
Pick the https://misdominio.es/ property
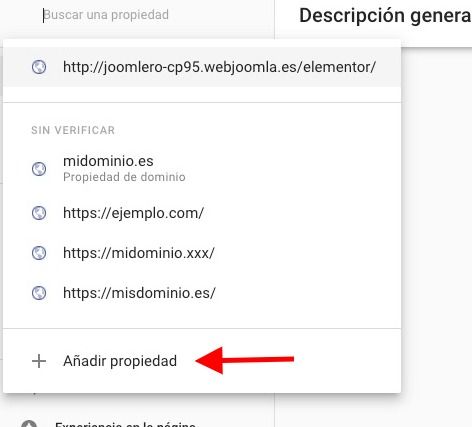[202, 293]
